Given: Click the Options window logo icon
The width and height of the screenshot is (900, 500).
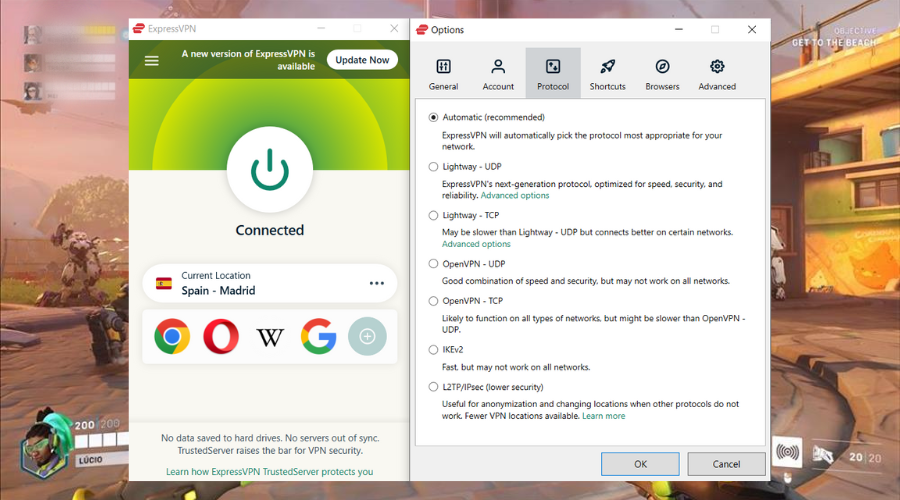Looking at the screenshot, I should tap(422, 30).
